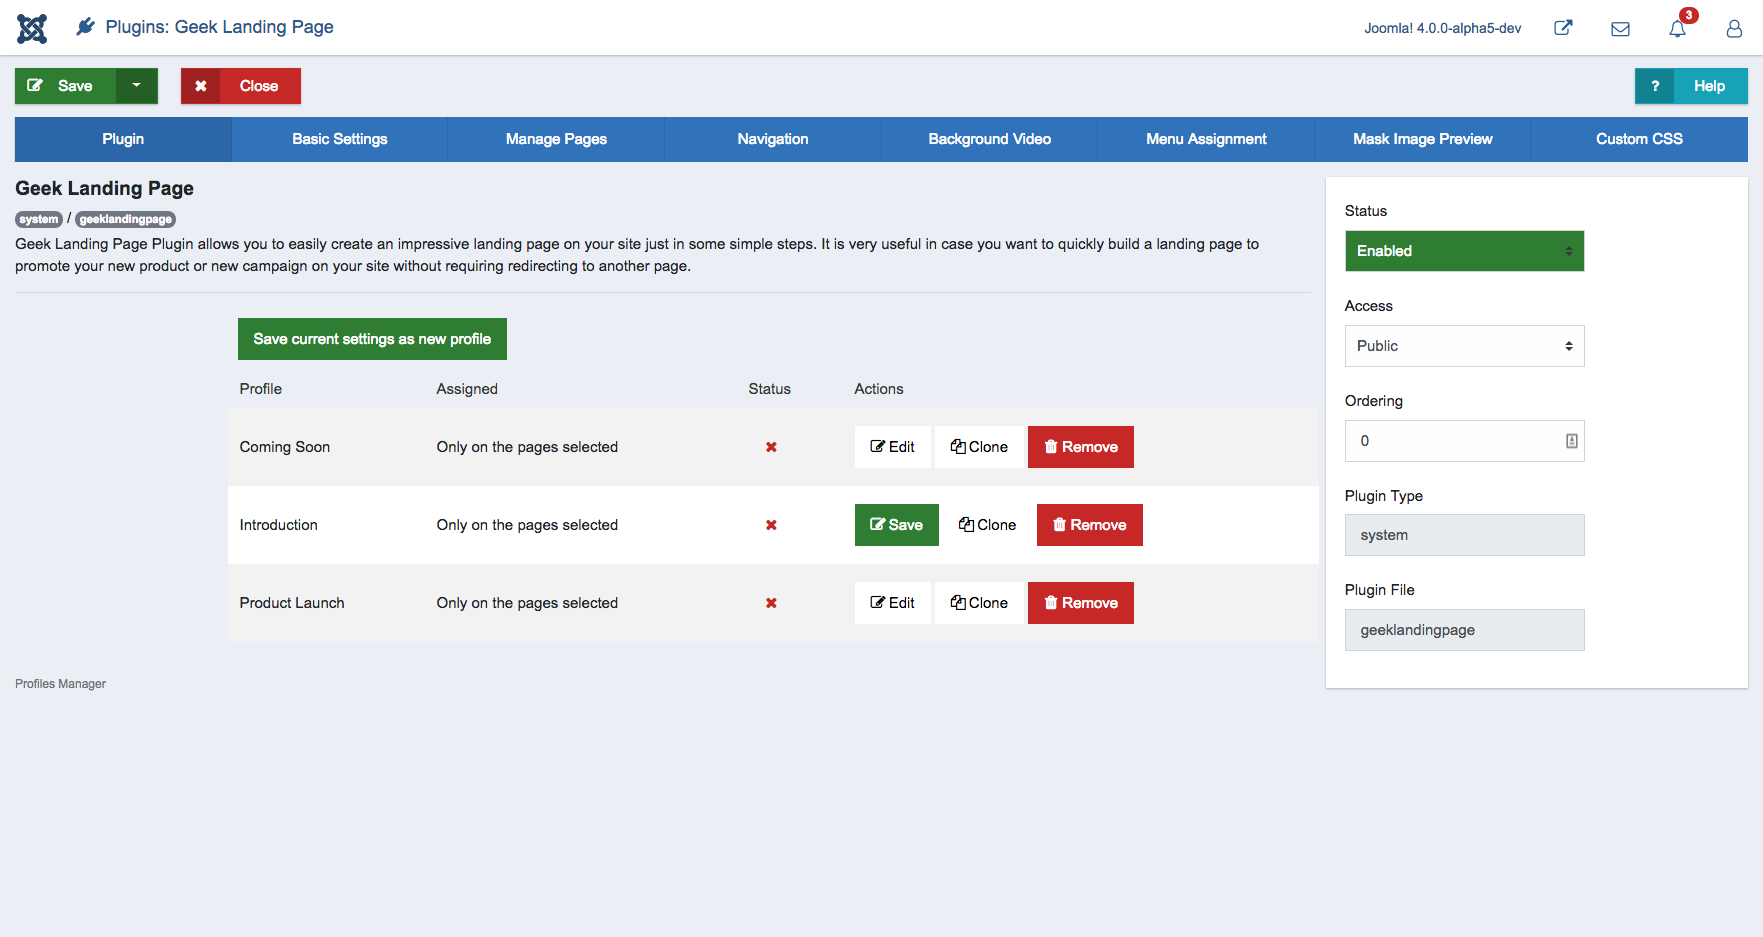Click the 'system' folder badge
Viewport: 1763px width, 937px height.
coord(39,219)
